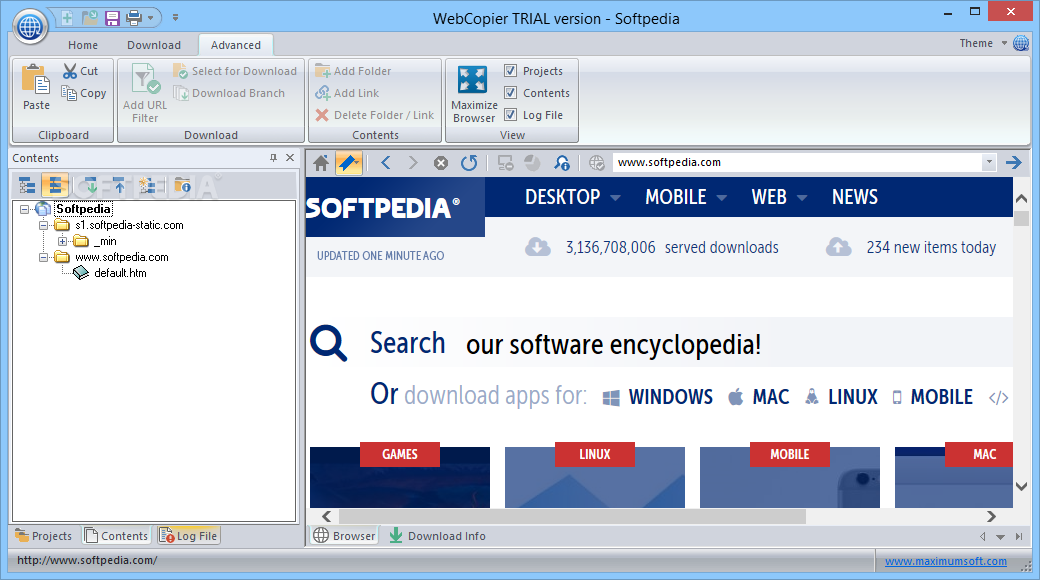
Task: Close the Contents panel
Action: tap(290, 158)
